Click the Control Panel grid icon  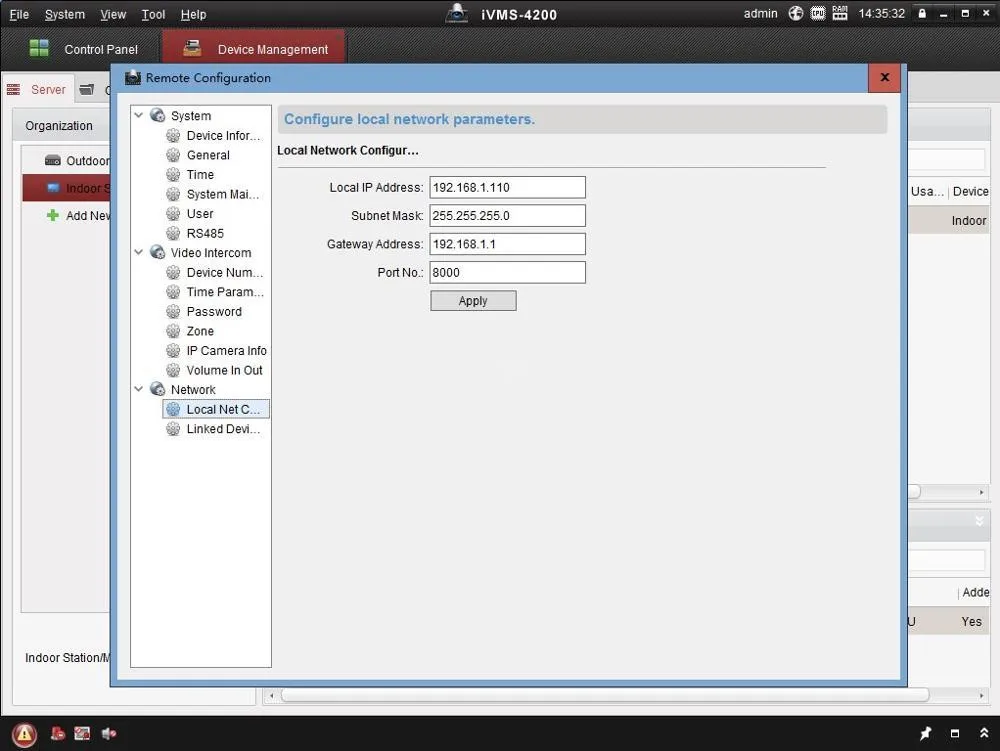(x=39, y=48)
